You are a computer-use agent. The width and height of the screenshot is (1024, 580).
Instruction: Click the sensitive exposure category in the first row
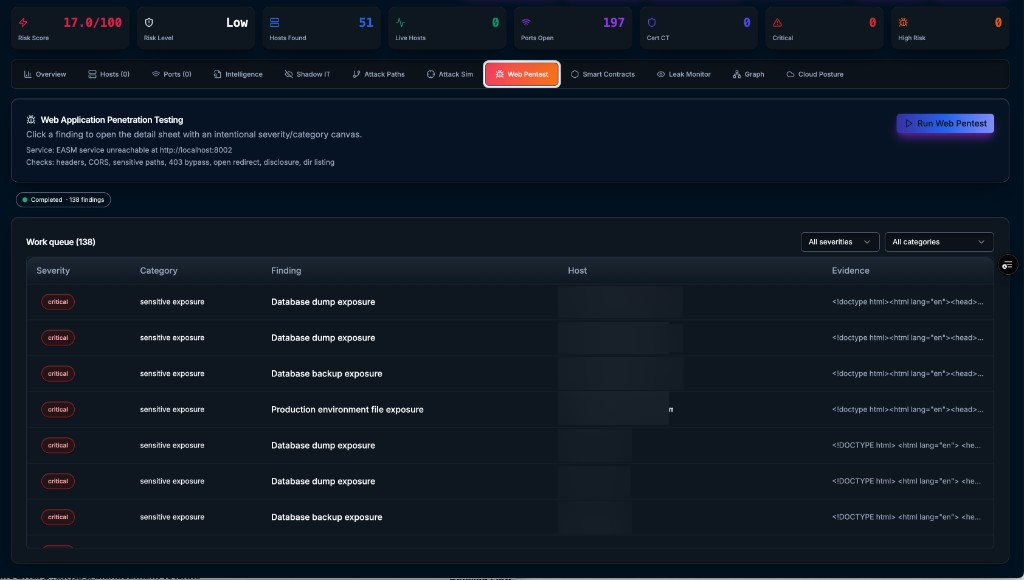(x=172, y=302)
